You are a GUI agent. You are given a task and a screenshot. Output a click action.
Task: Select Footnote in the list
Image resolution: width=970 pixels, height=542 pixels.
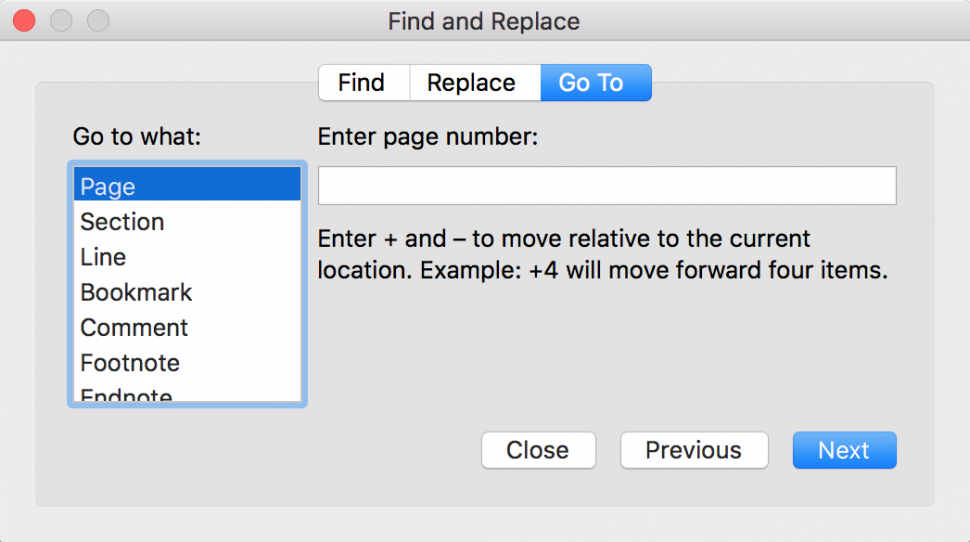(x=187, y=363)
